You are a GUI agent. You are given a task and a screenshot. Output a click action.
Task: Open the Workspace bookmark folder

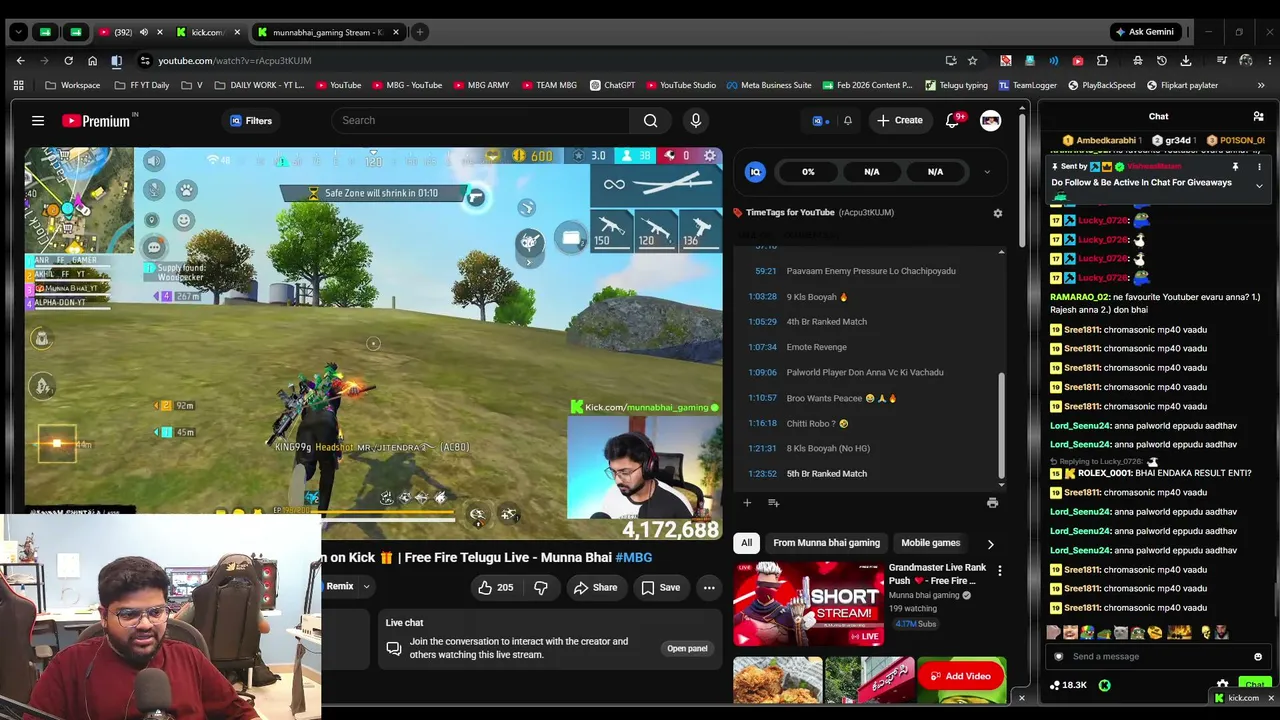coord(72,86)
